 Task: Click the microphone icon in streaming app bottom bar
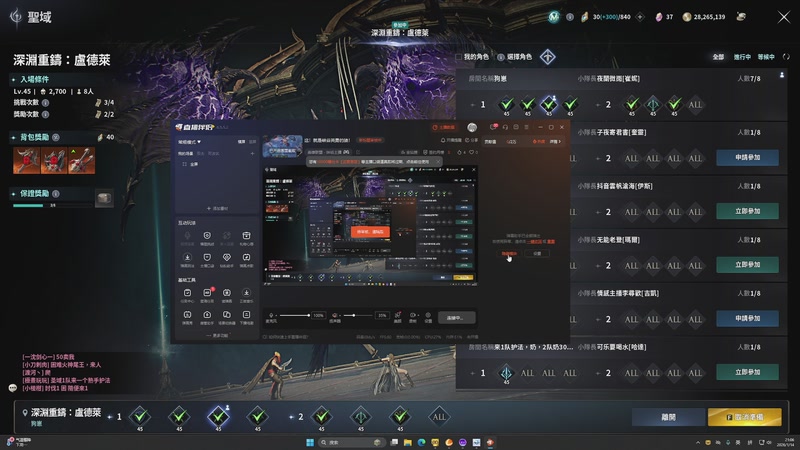pyautogui.click(x=271, y=315)
